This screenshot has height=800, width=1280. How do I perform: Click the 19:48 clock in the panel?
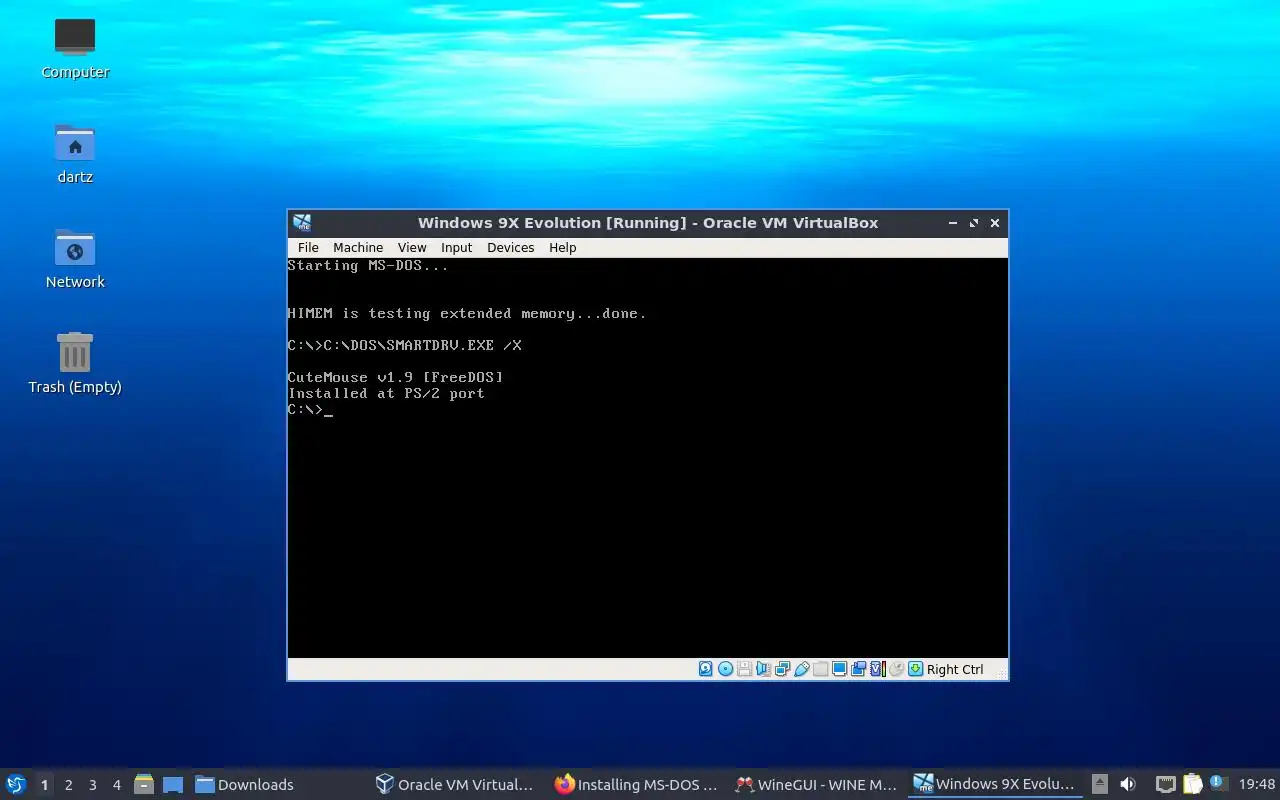[1257, 784]
